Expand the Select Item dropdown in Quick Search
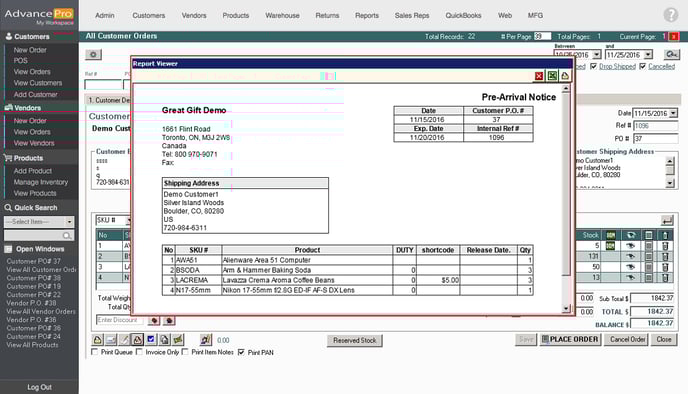This screenshot has width=688, height=394. pyautogui.click(x=69, y=222)
